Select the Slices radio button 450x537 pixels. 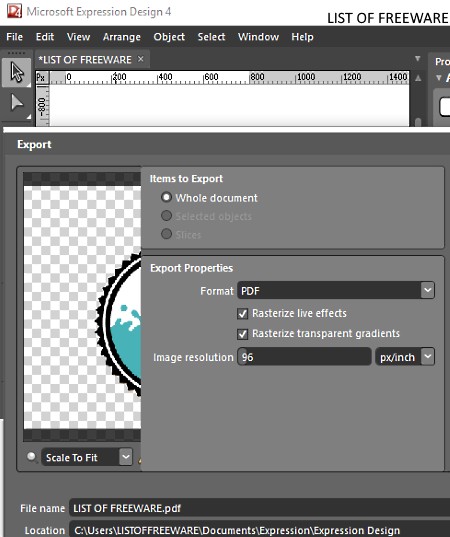166,234
